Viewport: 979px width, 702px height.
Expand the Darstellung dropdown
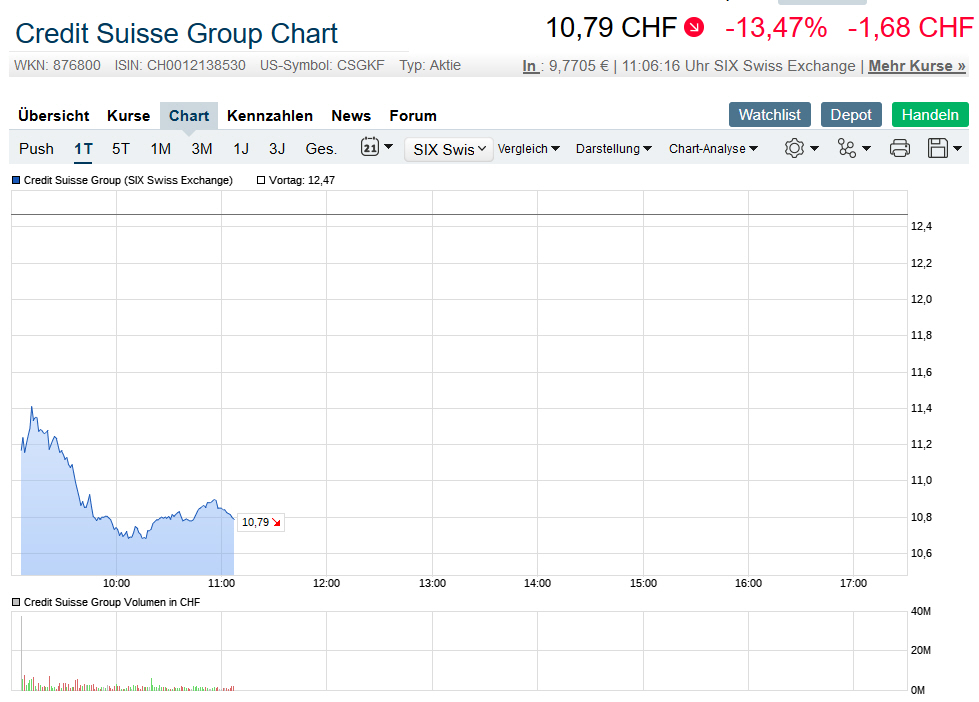click(613, 149)
